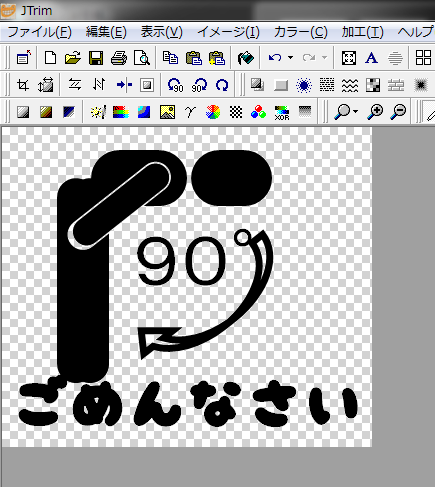This screenshot has height=487, width=435.
Task: Expand the undo history dropdown arrow
Action: (290, 58)
